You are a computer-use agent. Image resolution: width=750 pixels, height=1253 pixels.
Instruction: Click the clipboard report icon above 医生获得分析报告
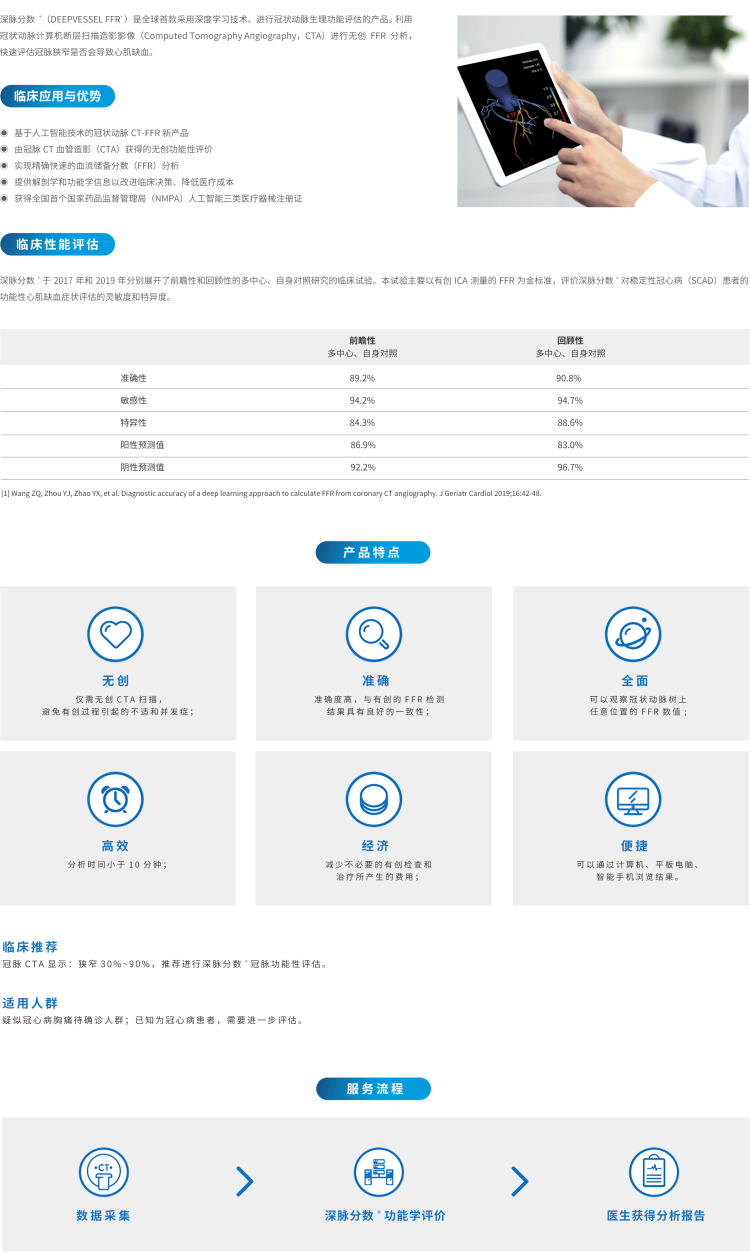654,1172
